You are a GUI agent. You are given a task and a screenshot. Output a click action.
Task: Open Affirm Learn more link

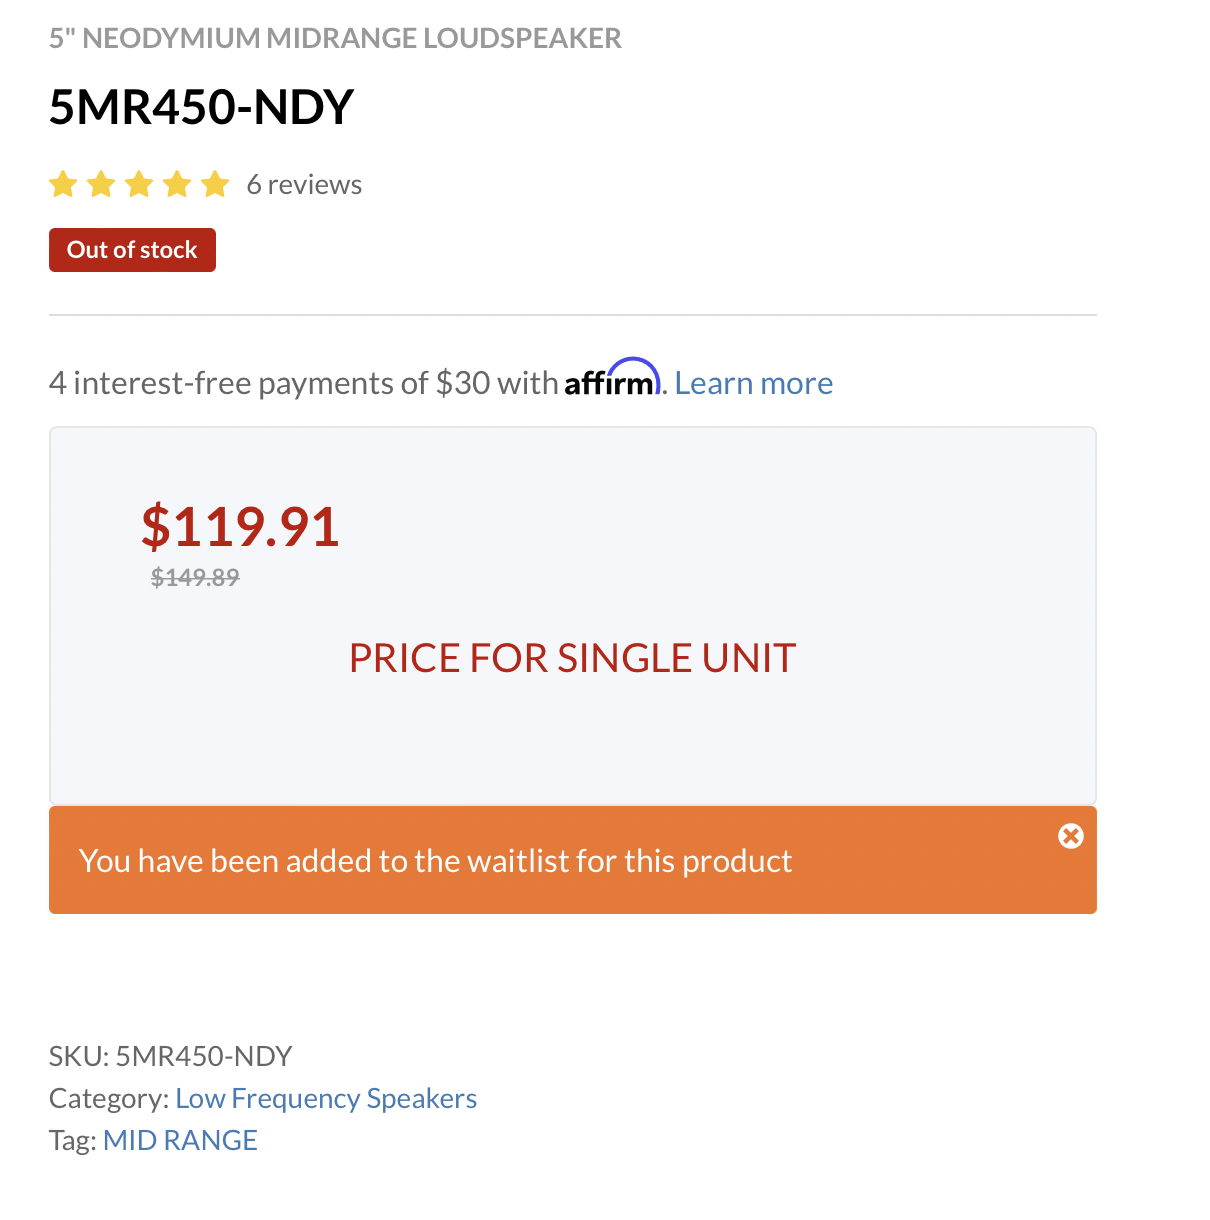tap(753, 383)
